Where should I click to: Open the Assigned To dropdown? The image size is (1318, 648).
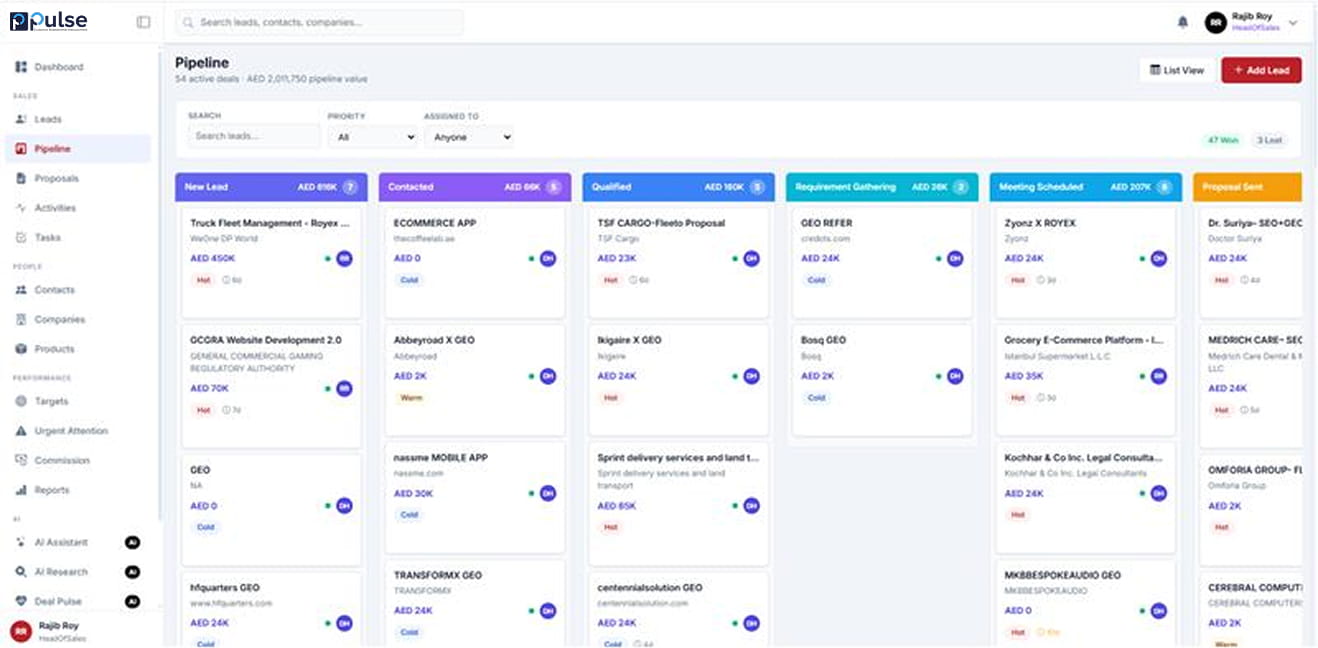pos(469,137)
